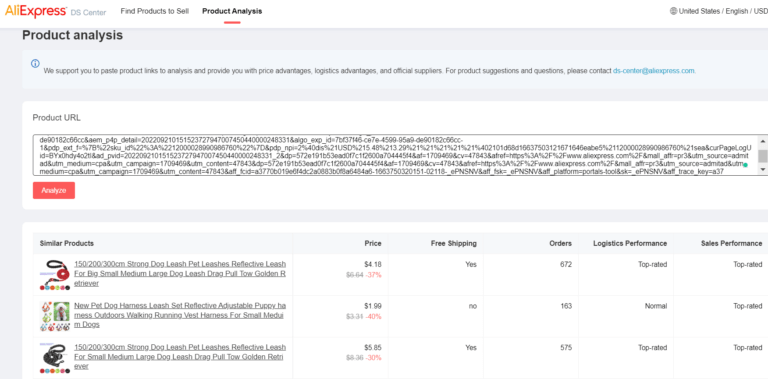Click the 672 orders cell
Image resolution: width=768 pixels, height=379 pixels.
click(566, 264)
